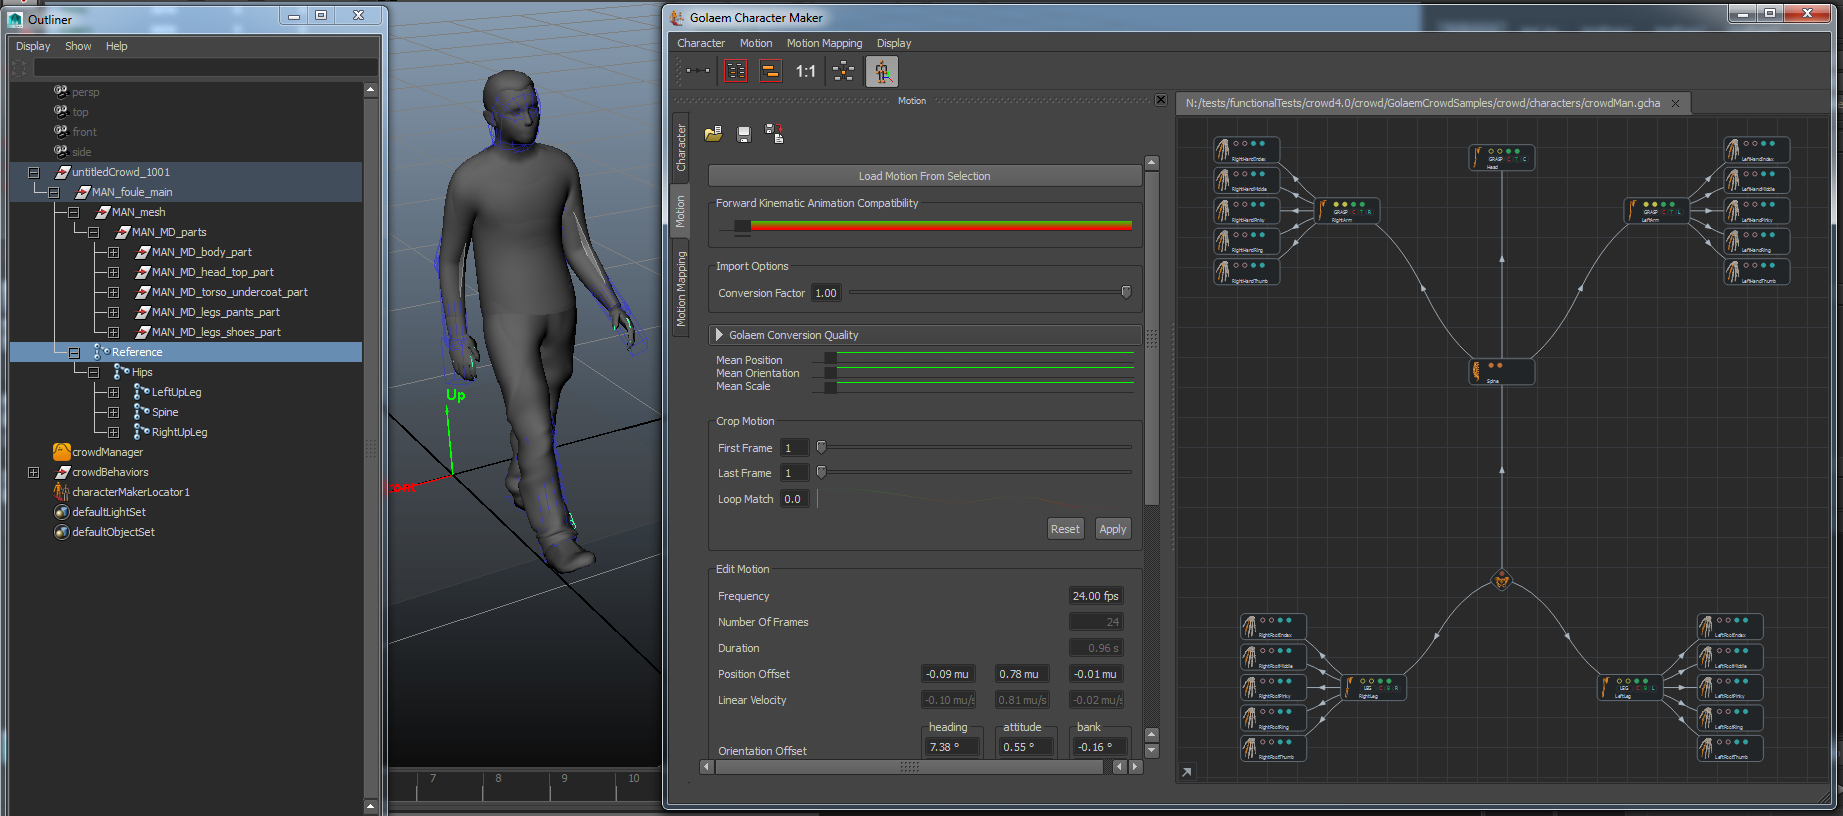This screenshot has width=1843, height=816.
Task: Open the Motion Mapping menu
Action: [823, 43]
